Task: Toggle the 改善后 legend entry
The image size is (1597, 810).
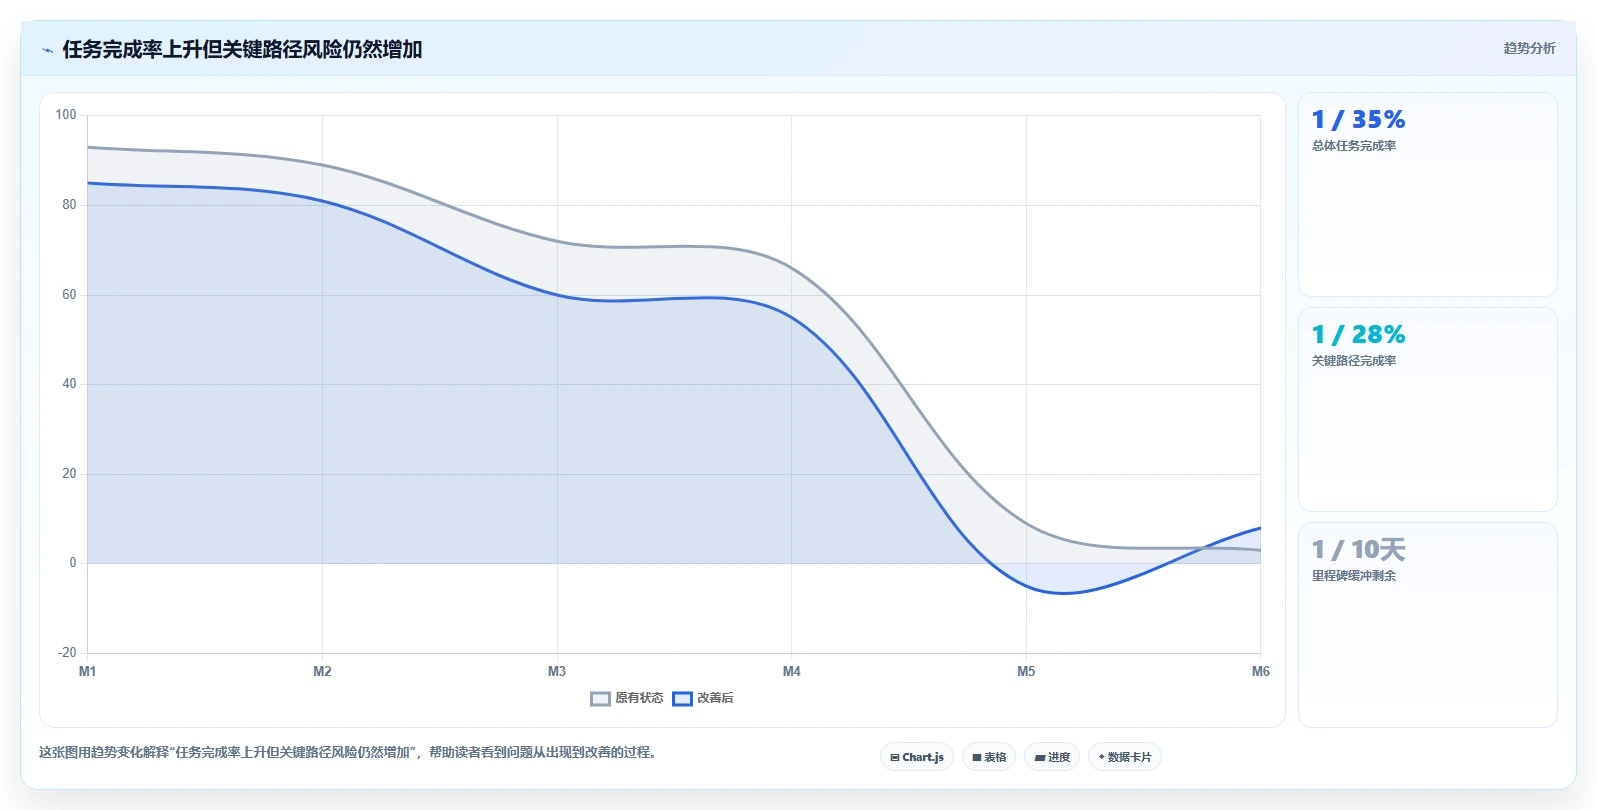Action: pos(703,698)
